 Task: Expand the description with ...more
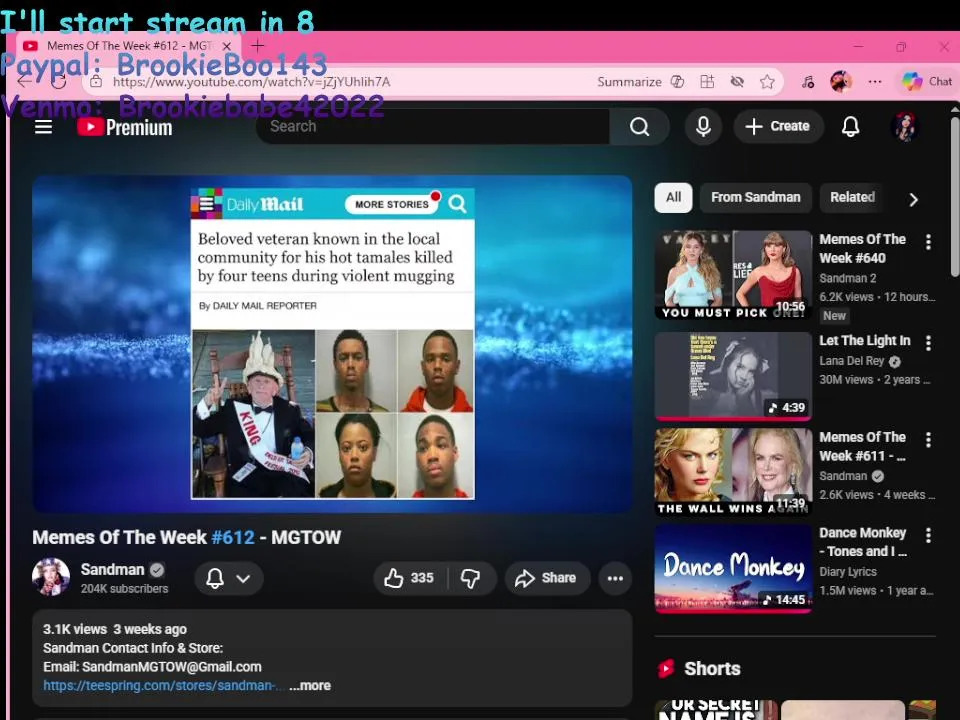click(310, 686)
